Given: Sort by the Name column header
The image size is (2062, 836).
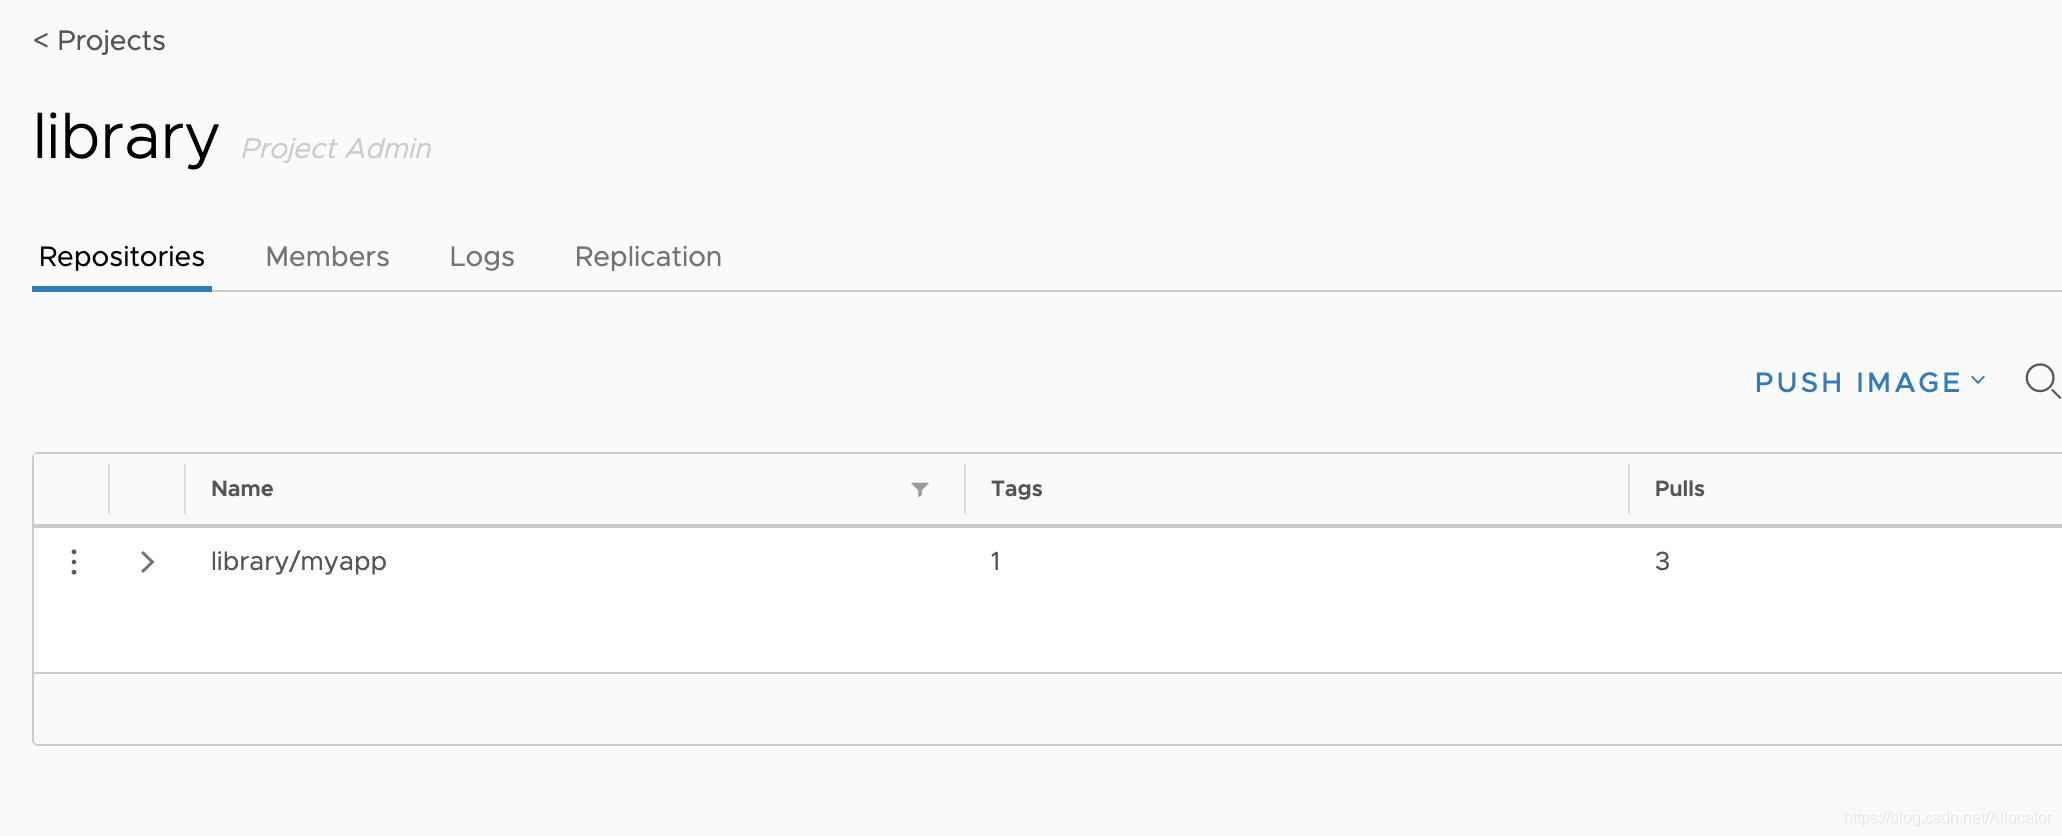Looking at the screenshot, I should [242, 489].
